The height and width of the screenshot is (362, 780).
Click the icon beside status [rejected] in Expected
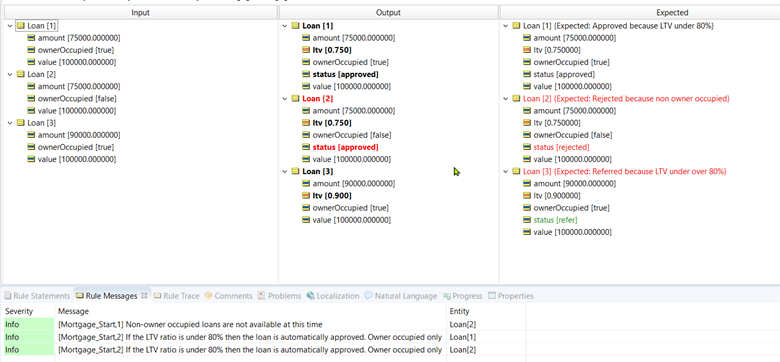527,147
